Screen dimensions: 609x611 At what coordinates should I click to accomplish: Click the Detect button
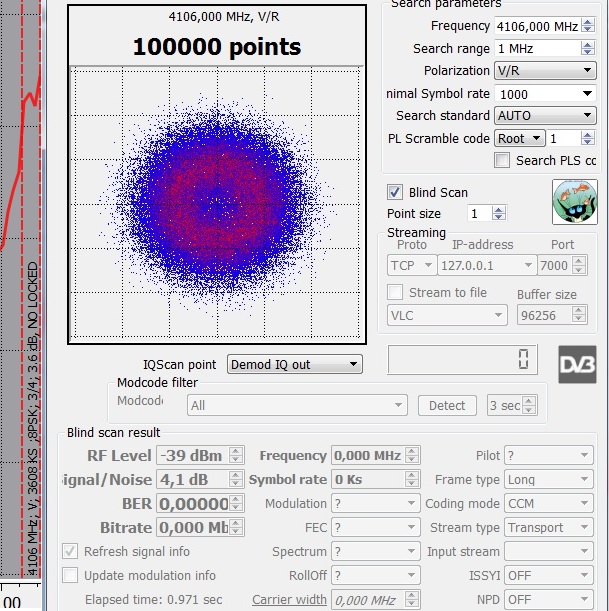coord(447,405)
